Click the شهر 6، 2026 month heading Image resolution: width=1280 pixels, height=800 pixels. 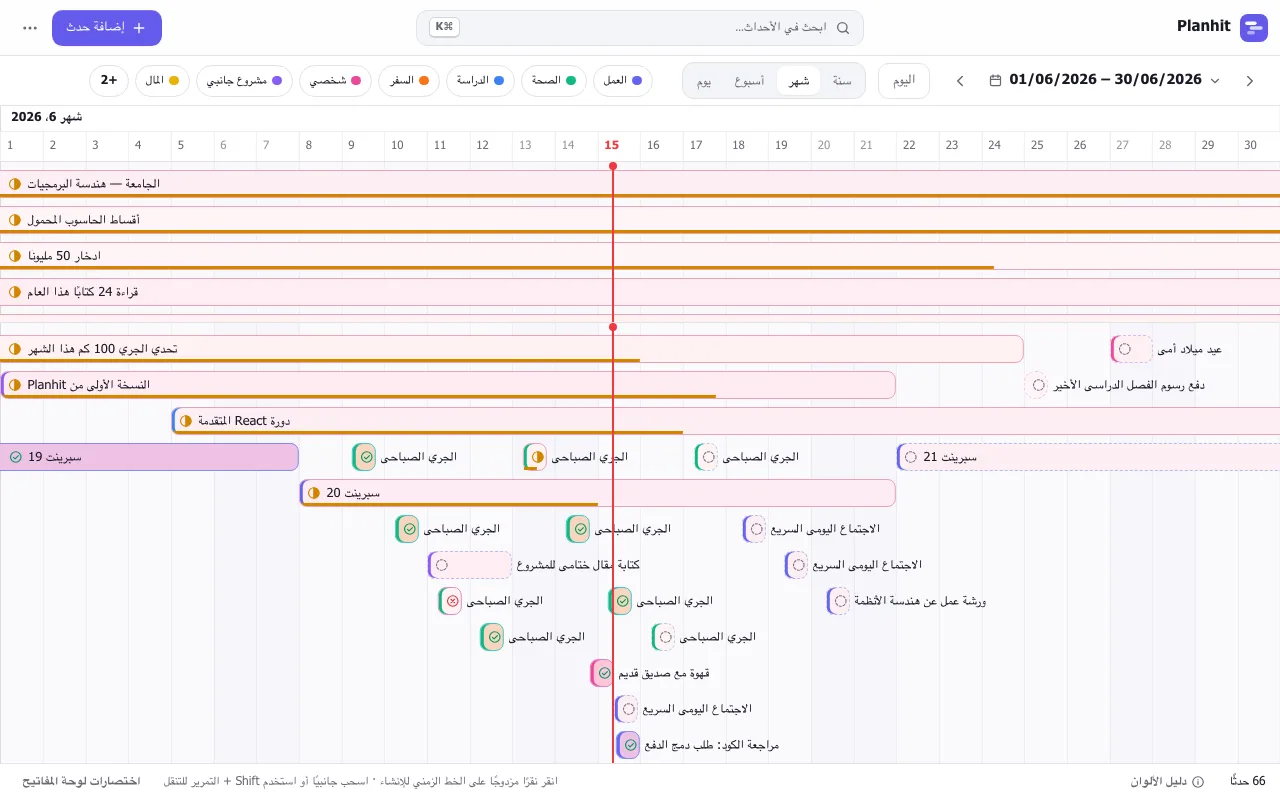pyautogui.click(x=46, y=117)
